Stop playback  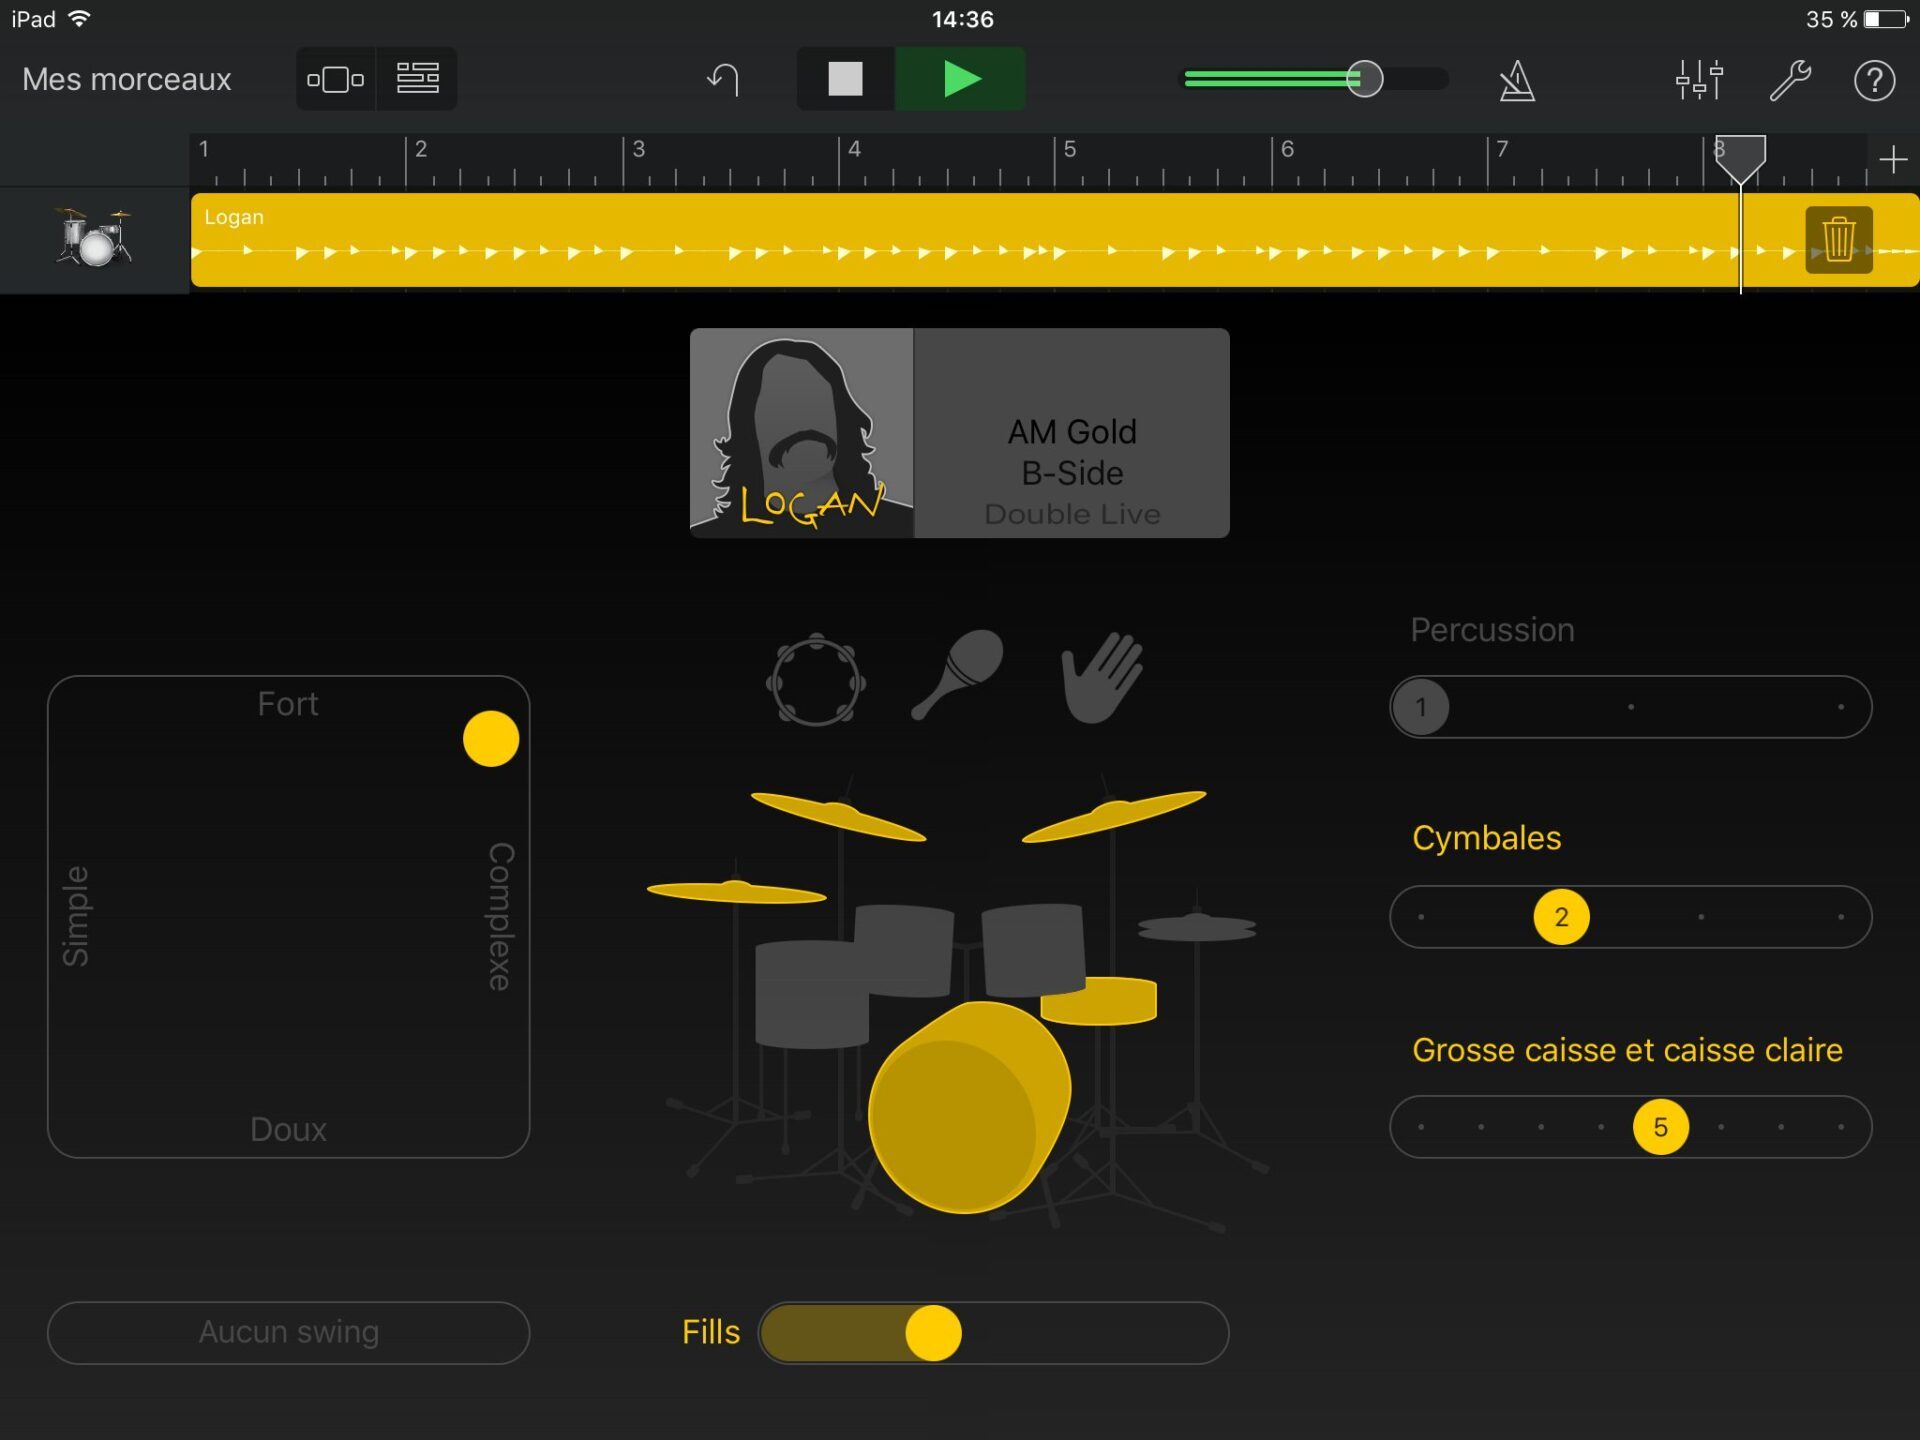coord(845,79)
